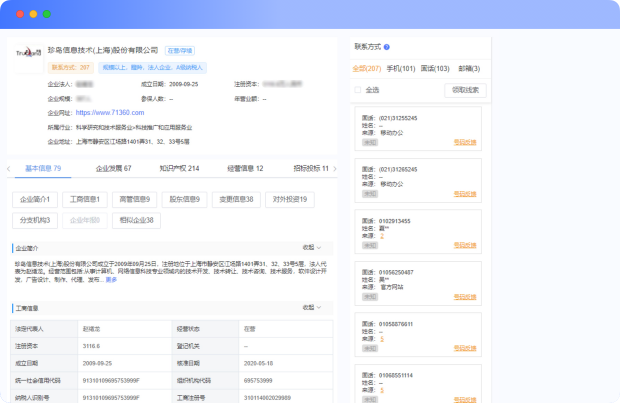620x403 pixels.
Task: Show the 邮箱(3) contact tab
Action: [x=469, y=68]
